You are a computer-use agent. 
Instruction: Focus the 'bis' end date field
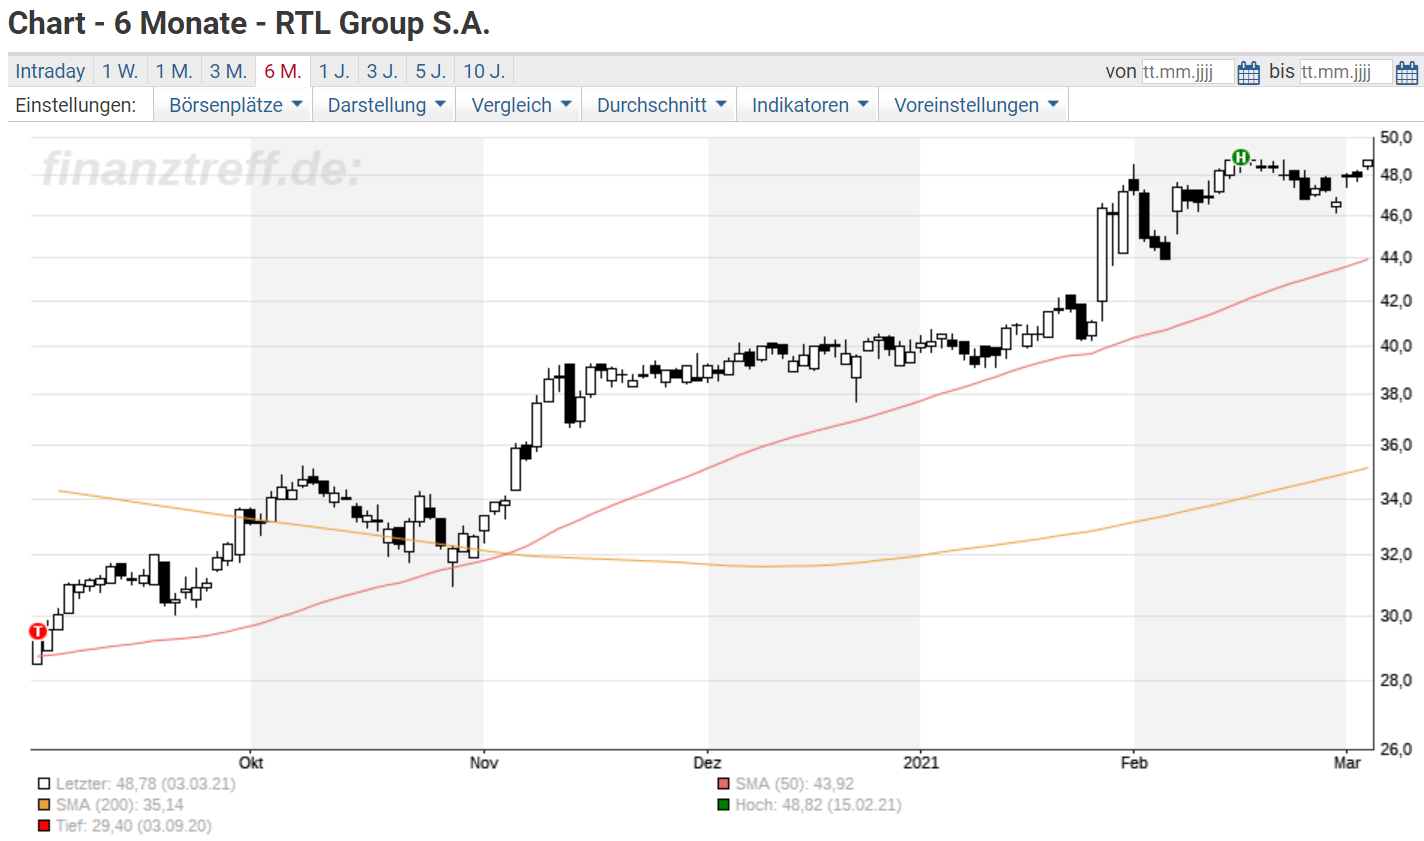click(x=1345, y=72)
